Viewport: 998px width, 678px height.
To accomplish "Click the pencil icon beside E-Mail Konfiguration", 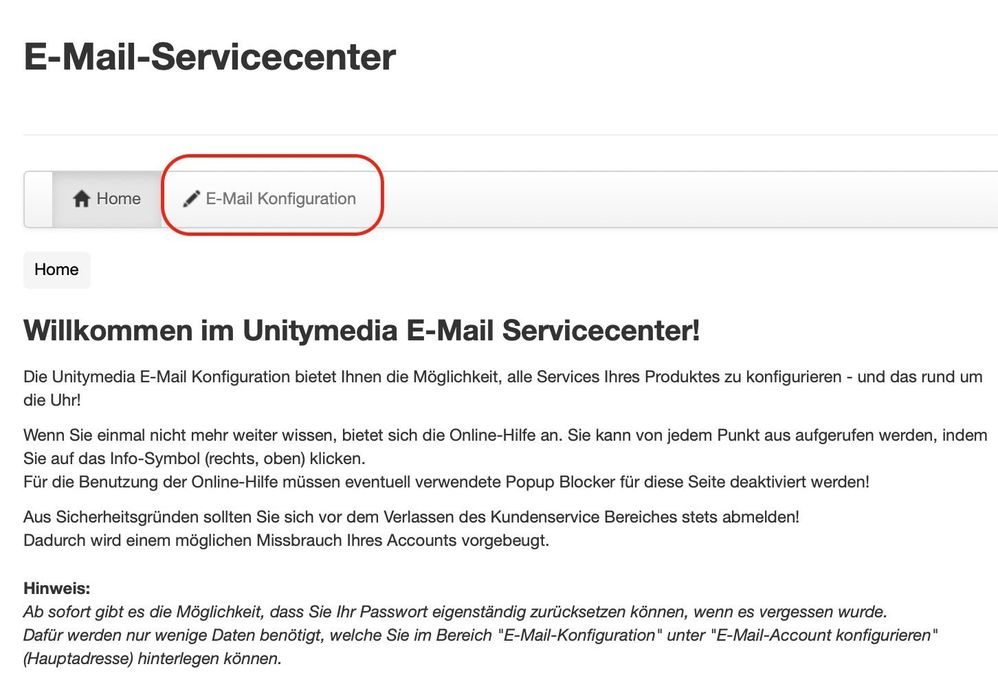I will tap(191, 199).
